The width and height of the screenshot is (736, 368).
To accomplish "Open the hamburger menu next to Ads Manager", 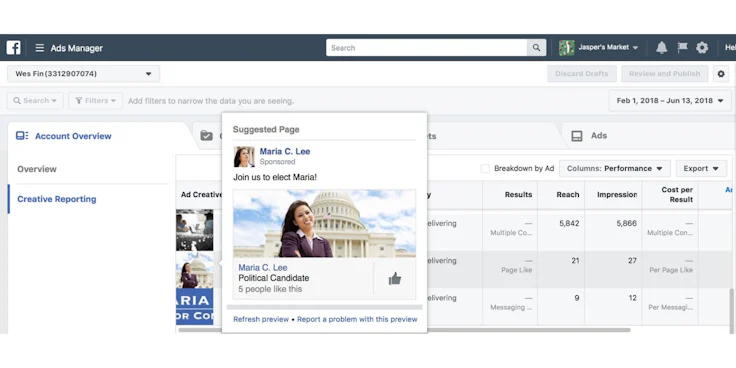I will click(40, 48).
